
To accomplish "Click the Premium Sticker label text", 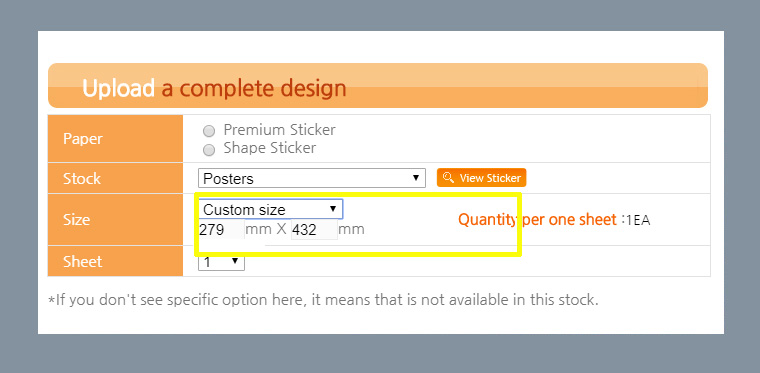I will (x=279, y=130).
